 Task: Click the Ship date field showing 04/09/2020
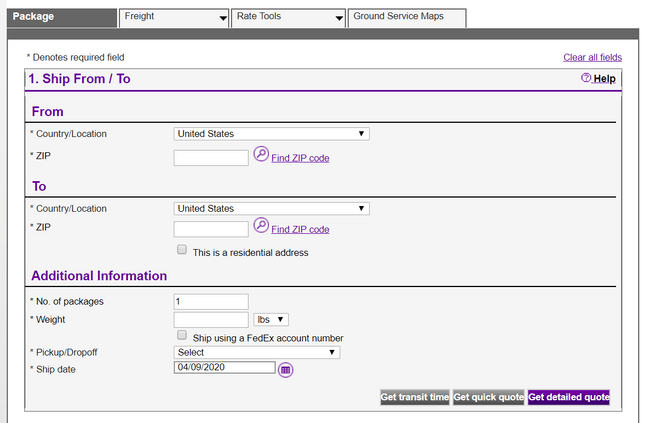pos(225,367)
